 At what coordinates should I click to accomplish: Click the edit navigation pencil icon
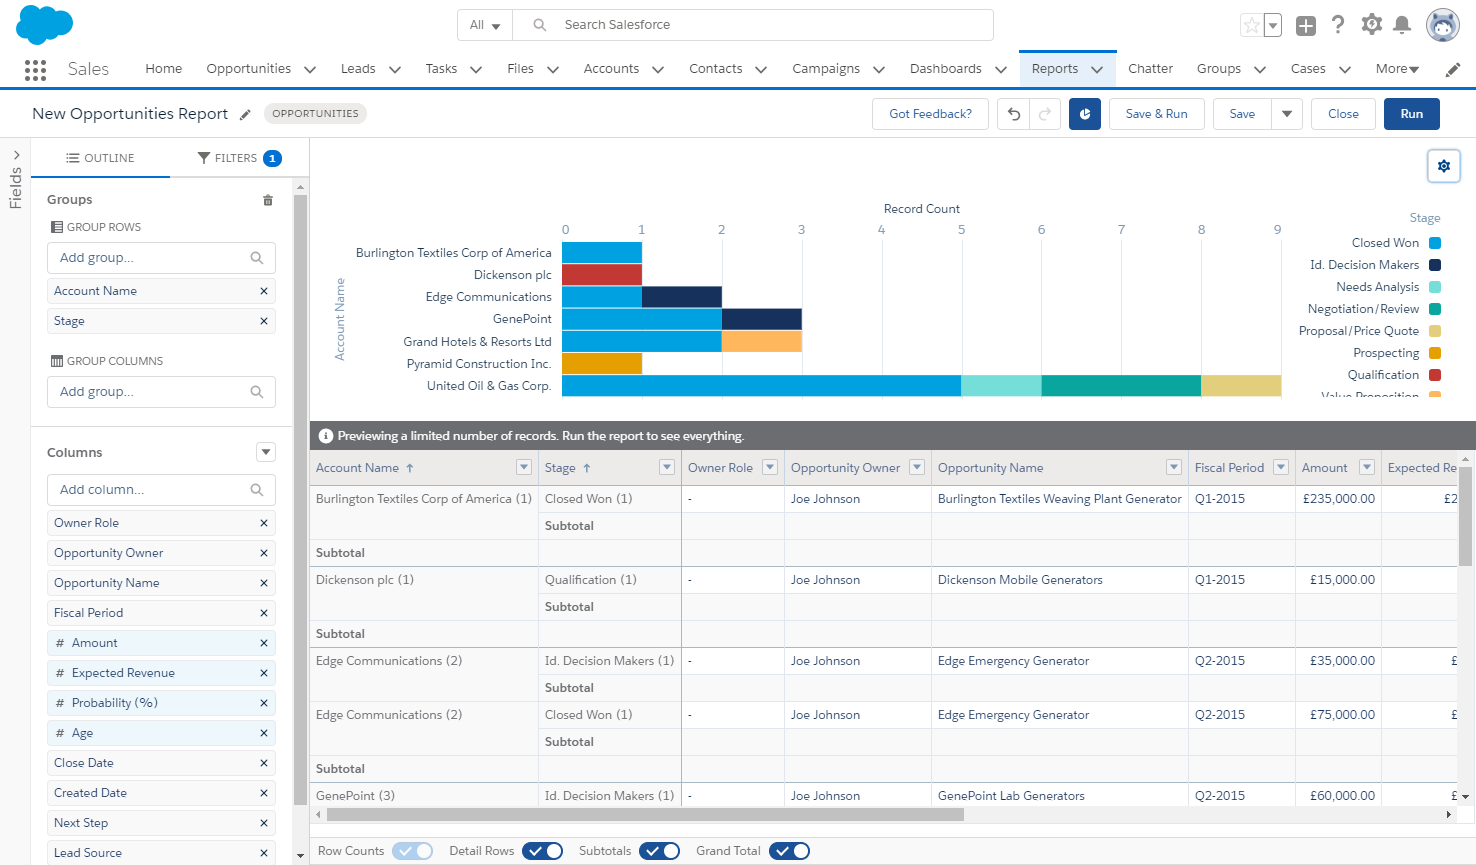(1453, 69)
